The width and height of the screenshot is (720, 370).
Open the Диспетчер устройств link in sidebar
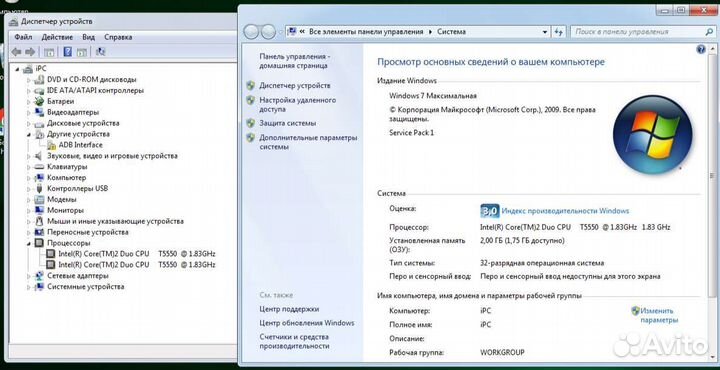click(x=294, y=85)
